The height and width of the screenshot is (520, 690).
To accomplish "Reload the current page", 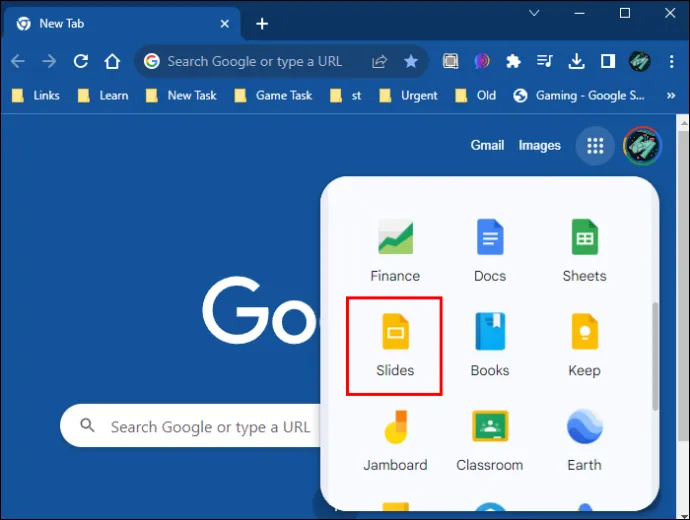I will [x=81, y=61].
